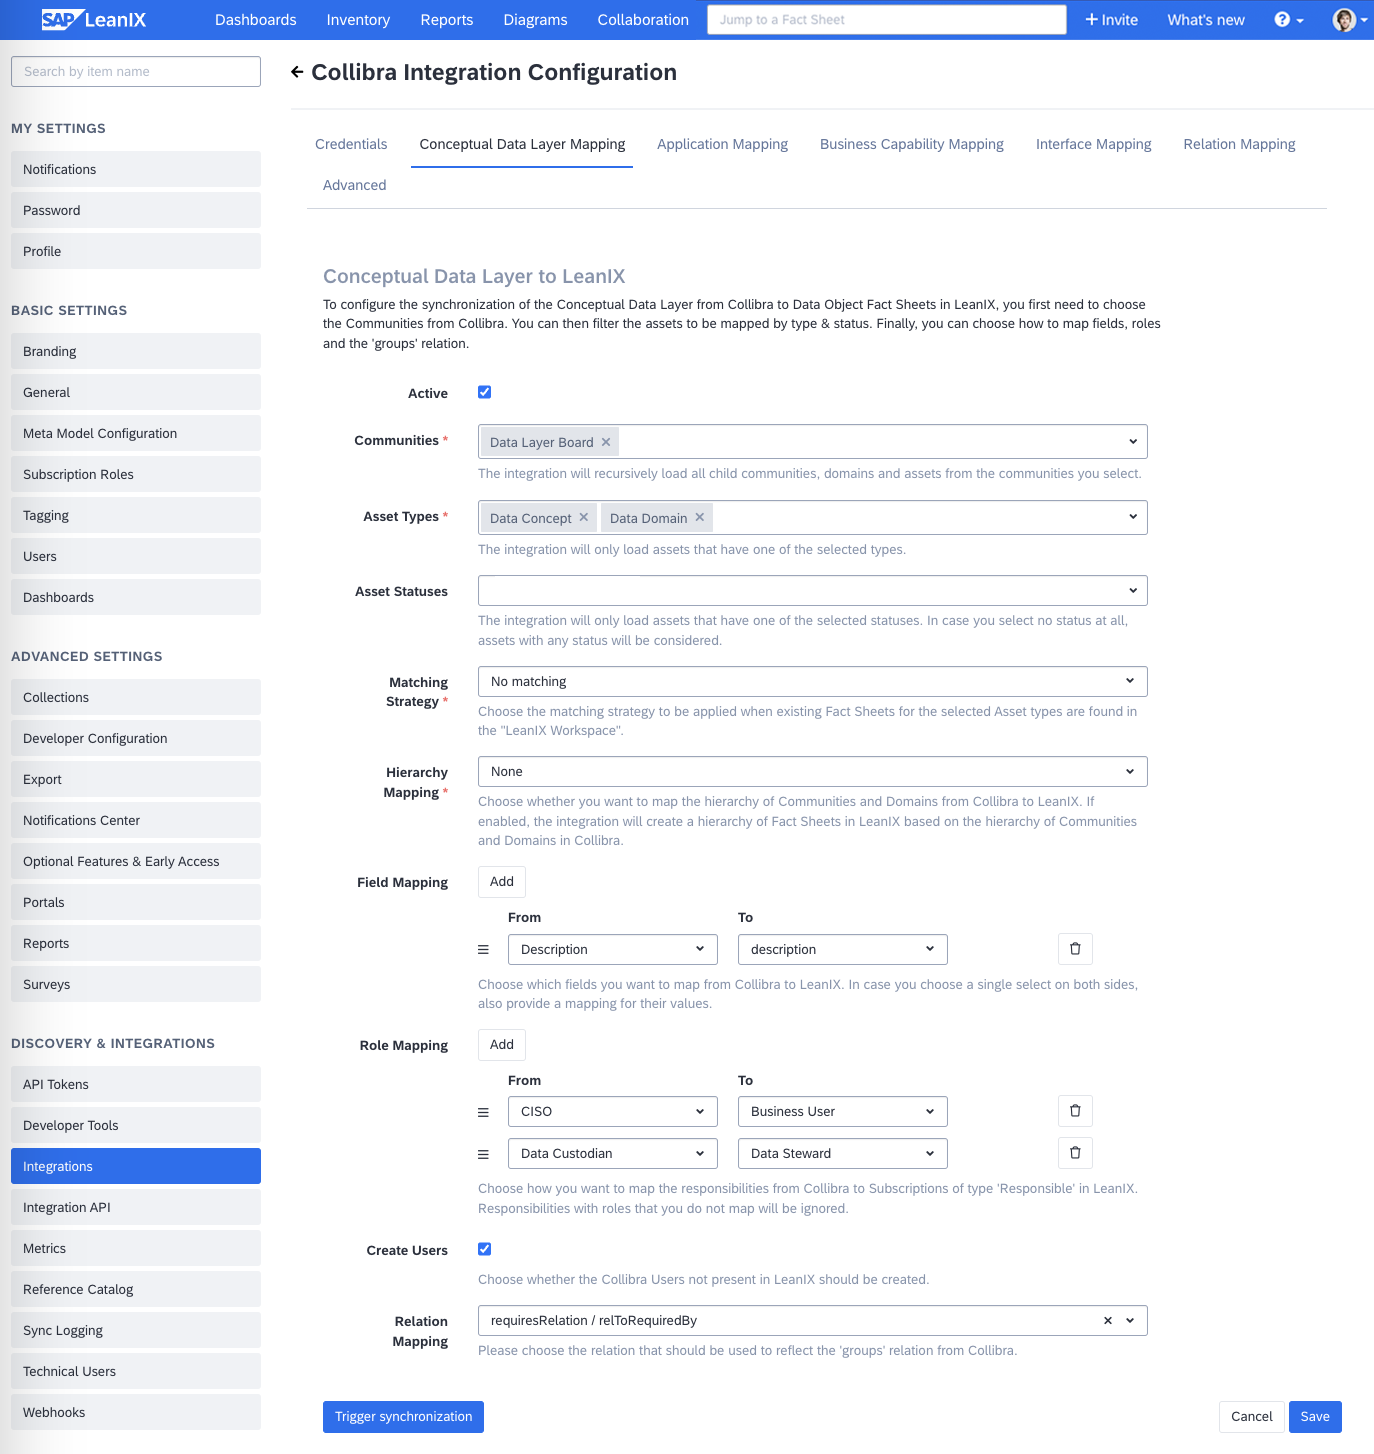Screen dimensions: 1374x1454
Task: Open the help question mark menu
Action: coord(1288,20)
